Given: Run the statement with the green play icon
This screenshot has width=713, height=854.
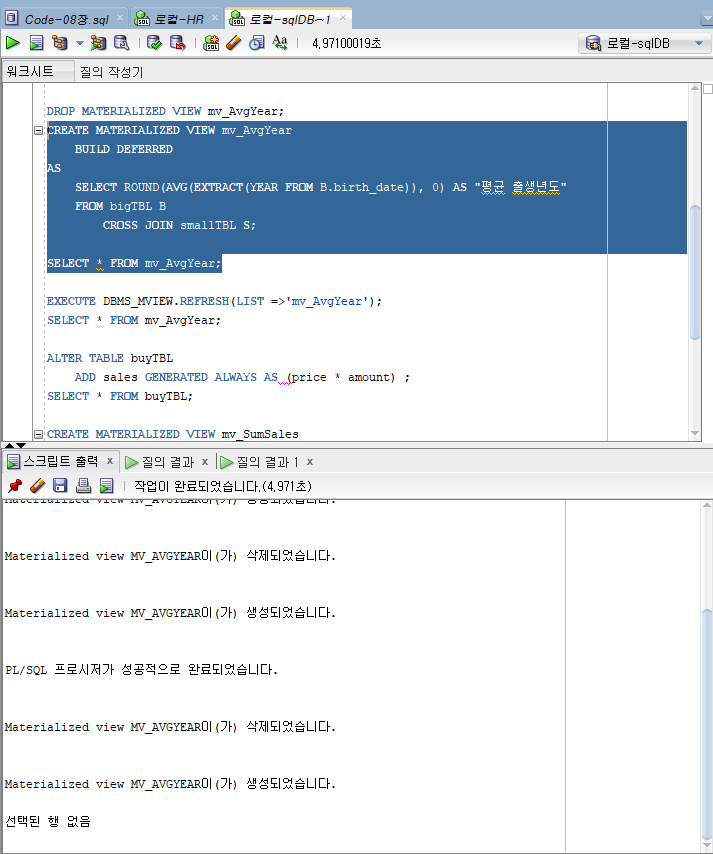Looking at the screenshot, I should pyautogui.click(x=13, y=42).
